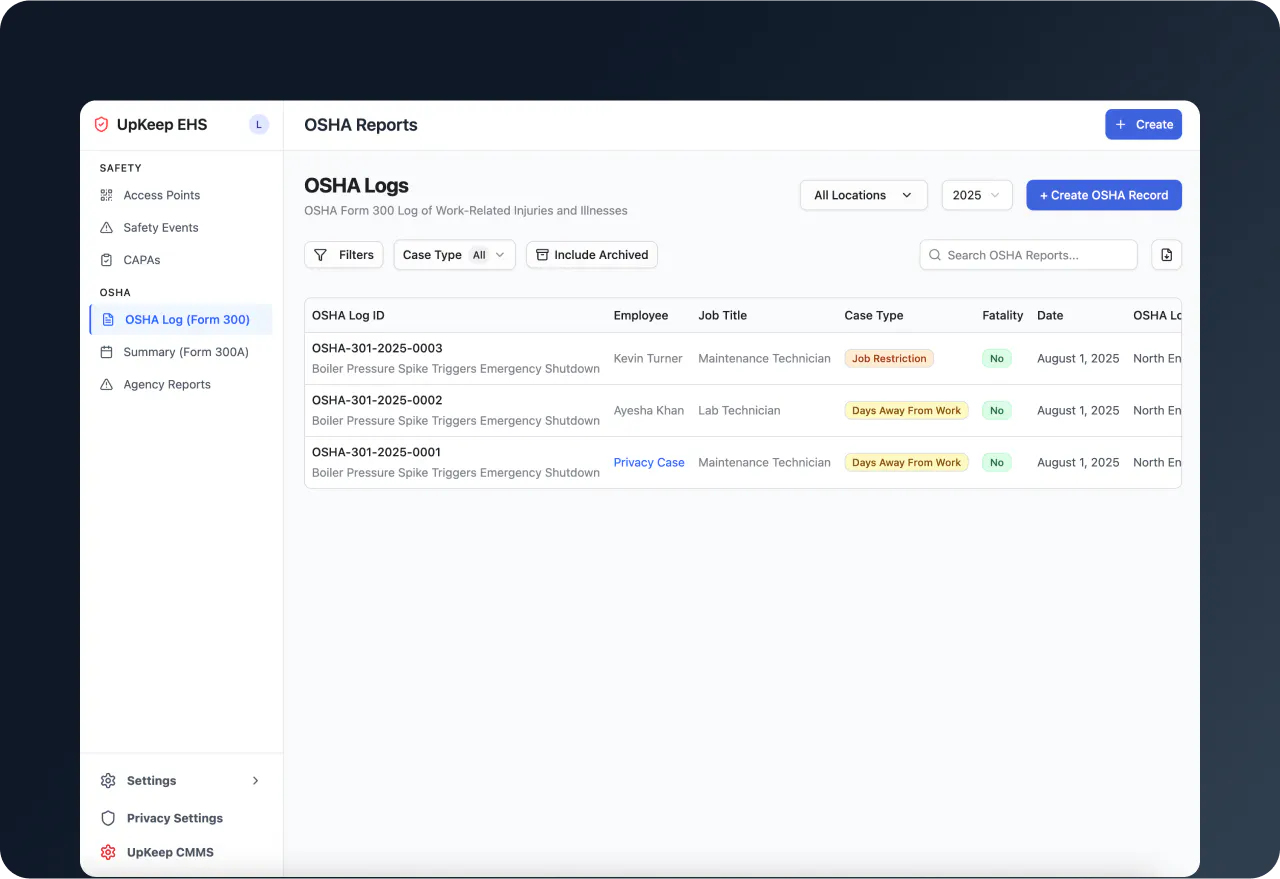Click the UpKeep EHS shield logo

click(101, 125)
